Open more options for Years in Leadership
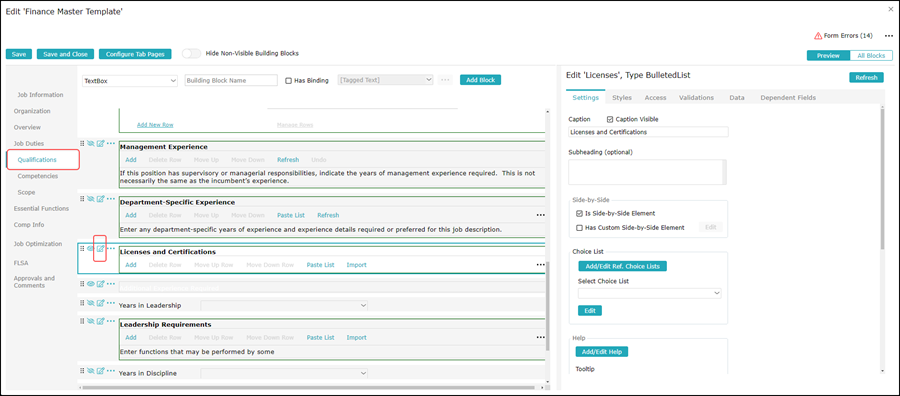 click(x=111, y=302)
